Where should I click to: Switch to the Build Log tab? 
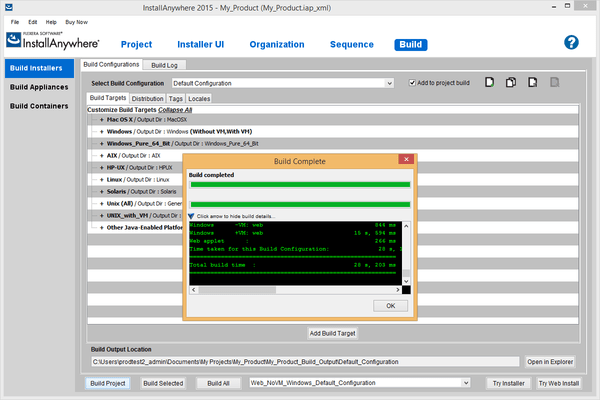165,65
